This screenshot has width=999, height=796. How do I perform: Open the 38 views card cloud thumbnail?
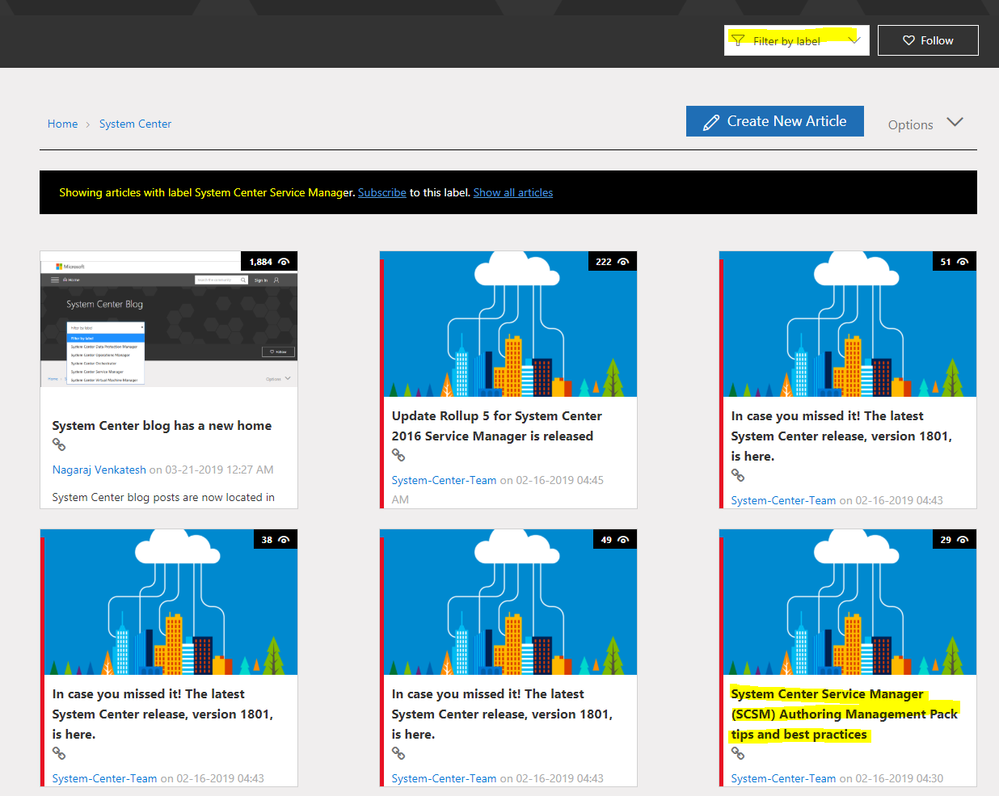coord(170,602)
